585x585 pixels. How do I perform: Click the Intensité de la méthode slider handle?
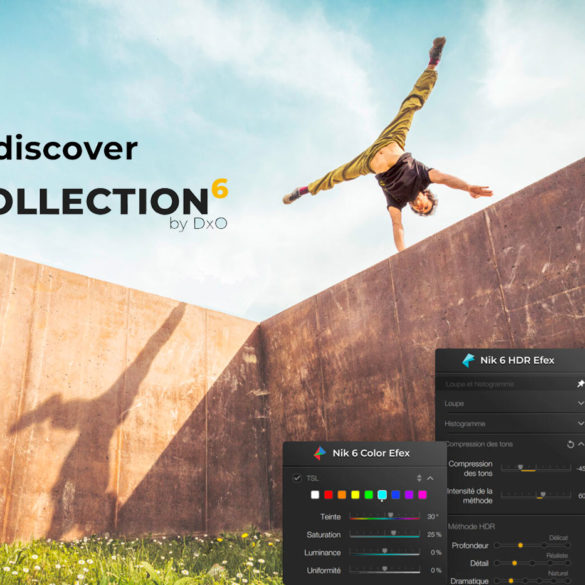point(543,494)
